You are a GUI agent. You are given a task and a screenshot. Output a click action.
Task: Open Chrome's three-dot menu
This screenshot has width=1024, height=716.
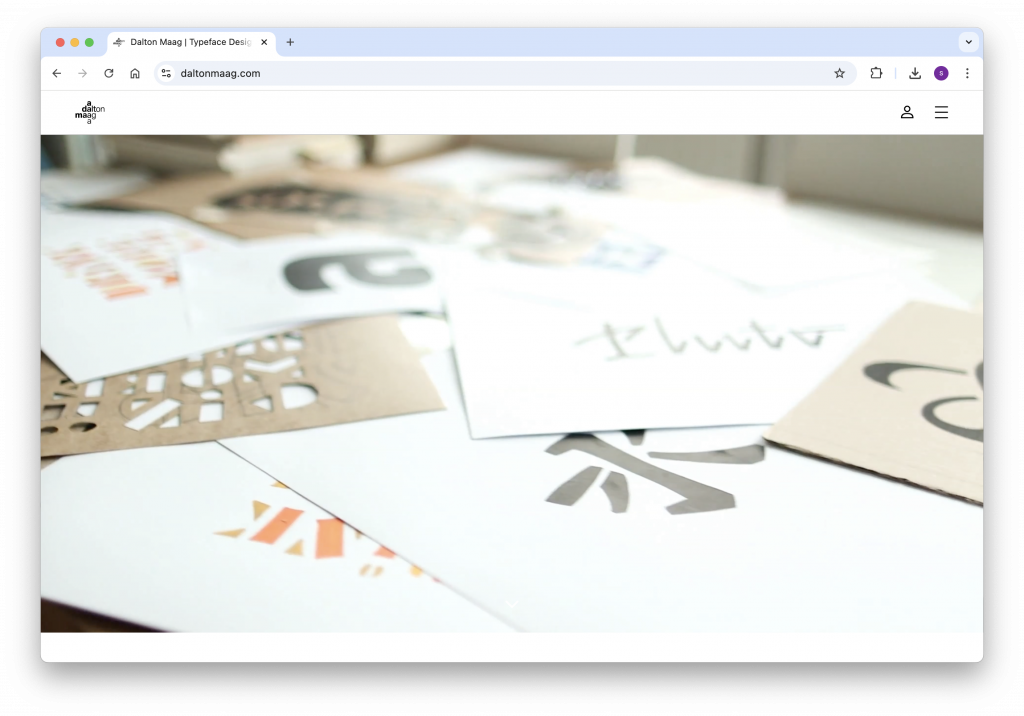(x=967, y=73)
